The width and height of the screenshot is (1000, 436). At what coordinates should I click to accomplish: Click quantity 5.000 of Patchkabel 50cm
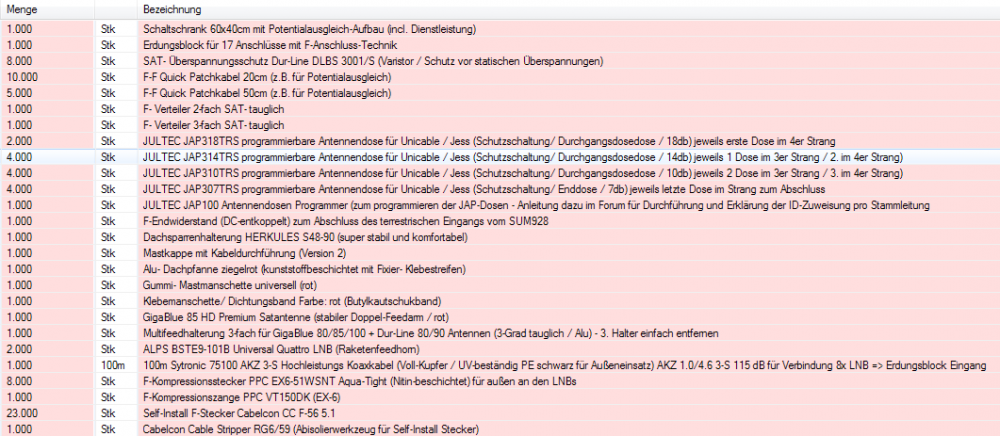22,93
